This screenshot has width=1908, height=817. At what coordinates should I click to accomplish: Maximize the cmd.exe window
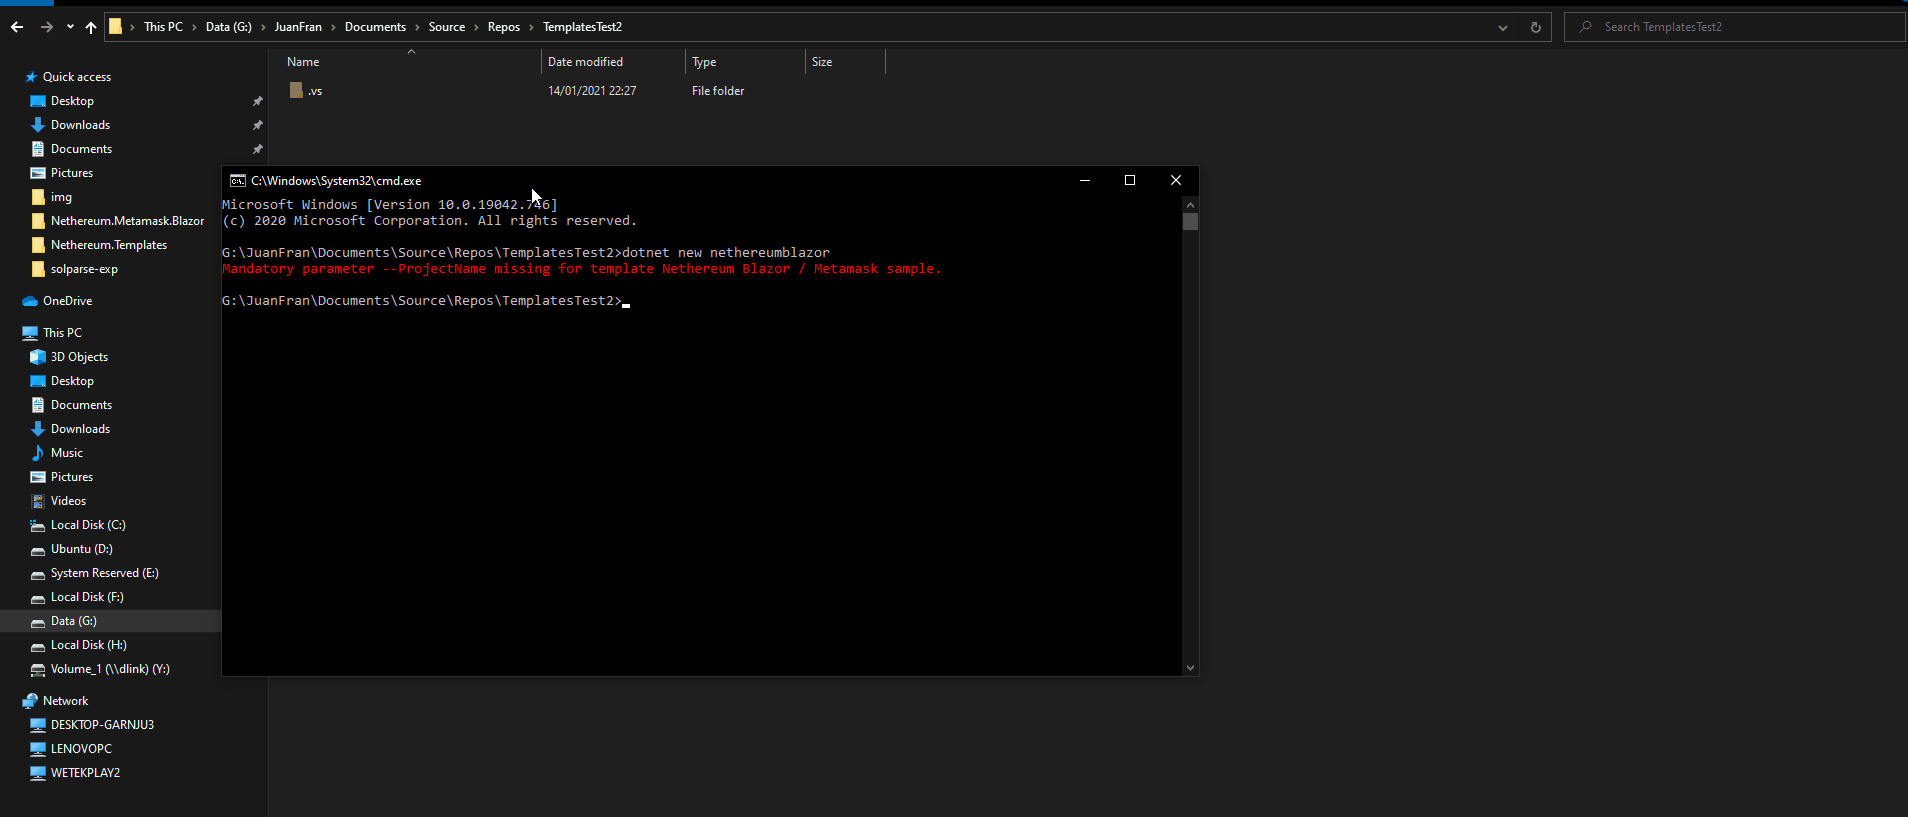click(x=1130, y=180)
